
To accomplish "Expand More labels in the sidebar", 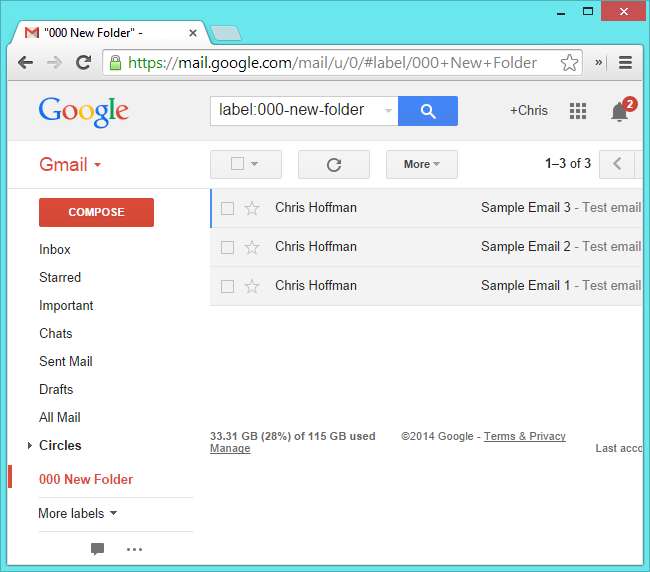I will tap(78, 514).
